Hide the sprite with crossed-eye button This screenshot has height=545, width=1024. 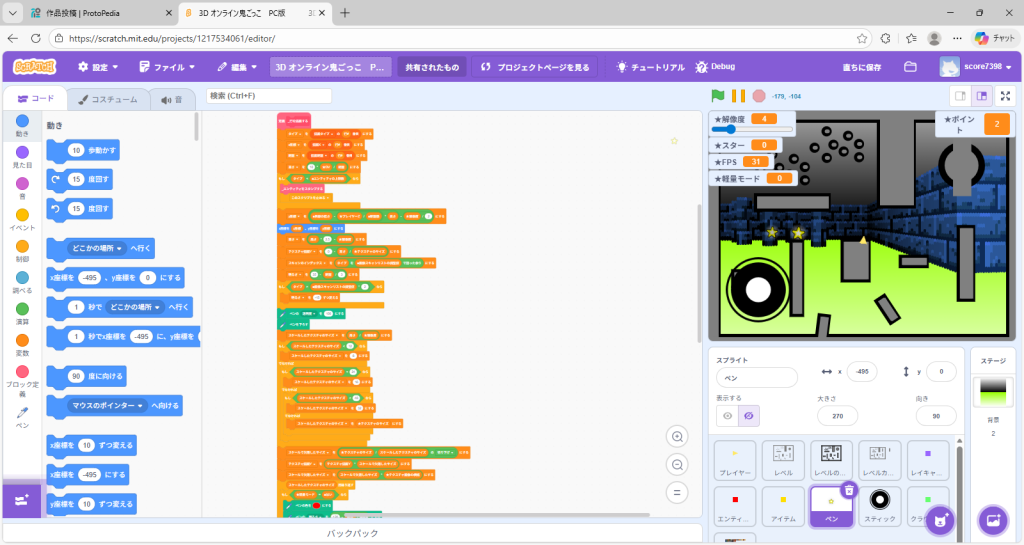[x=749, y=415]
